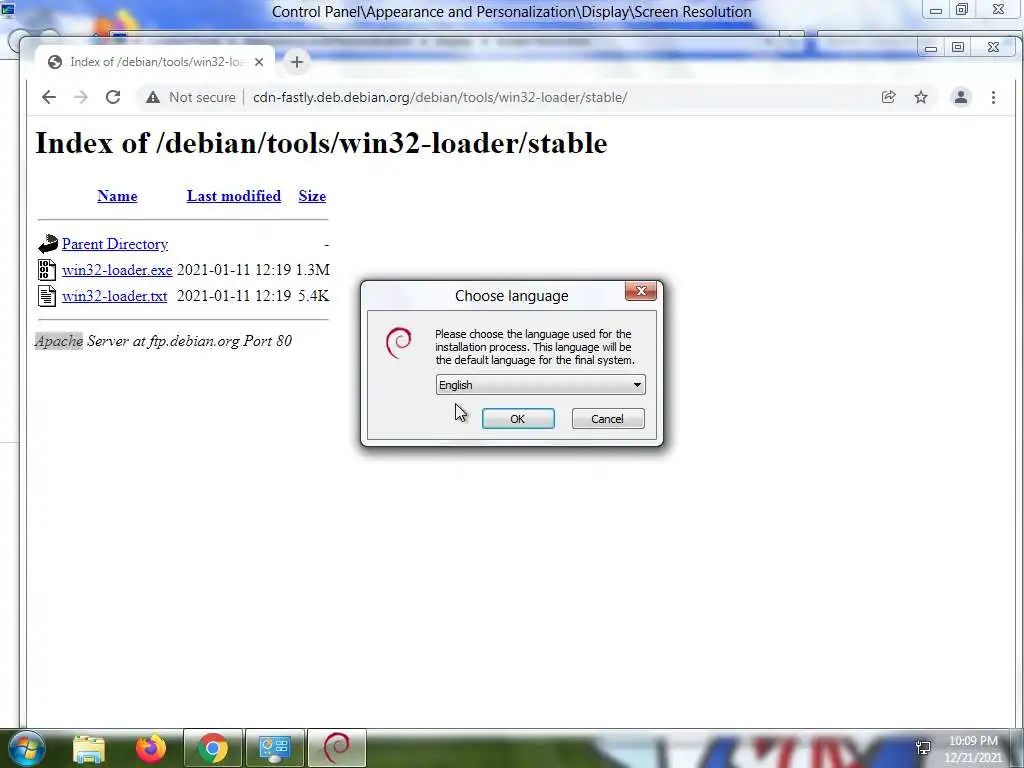1024x768 pixels.
Task: Launch Firefox from the taskbar
Action: (151, 748)
